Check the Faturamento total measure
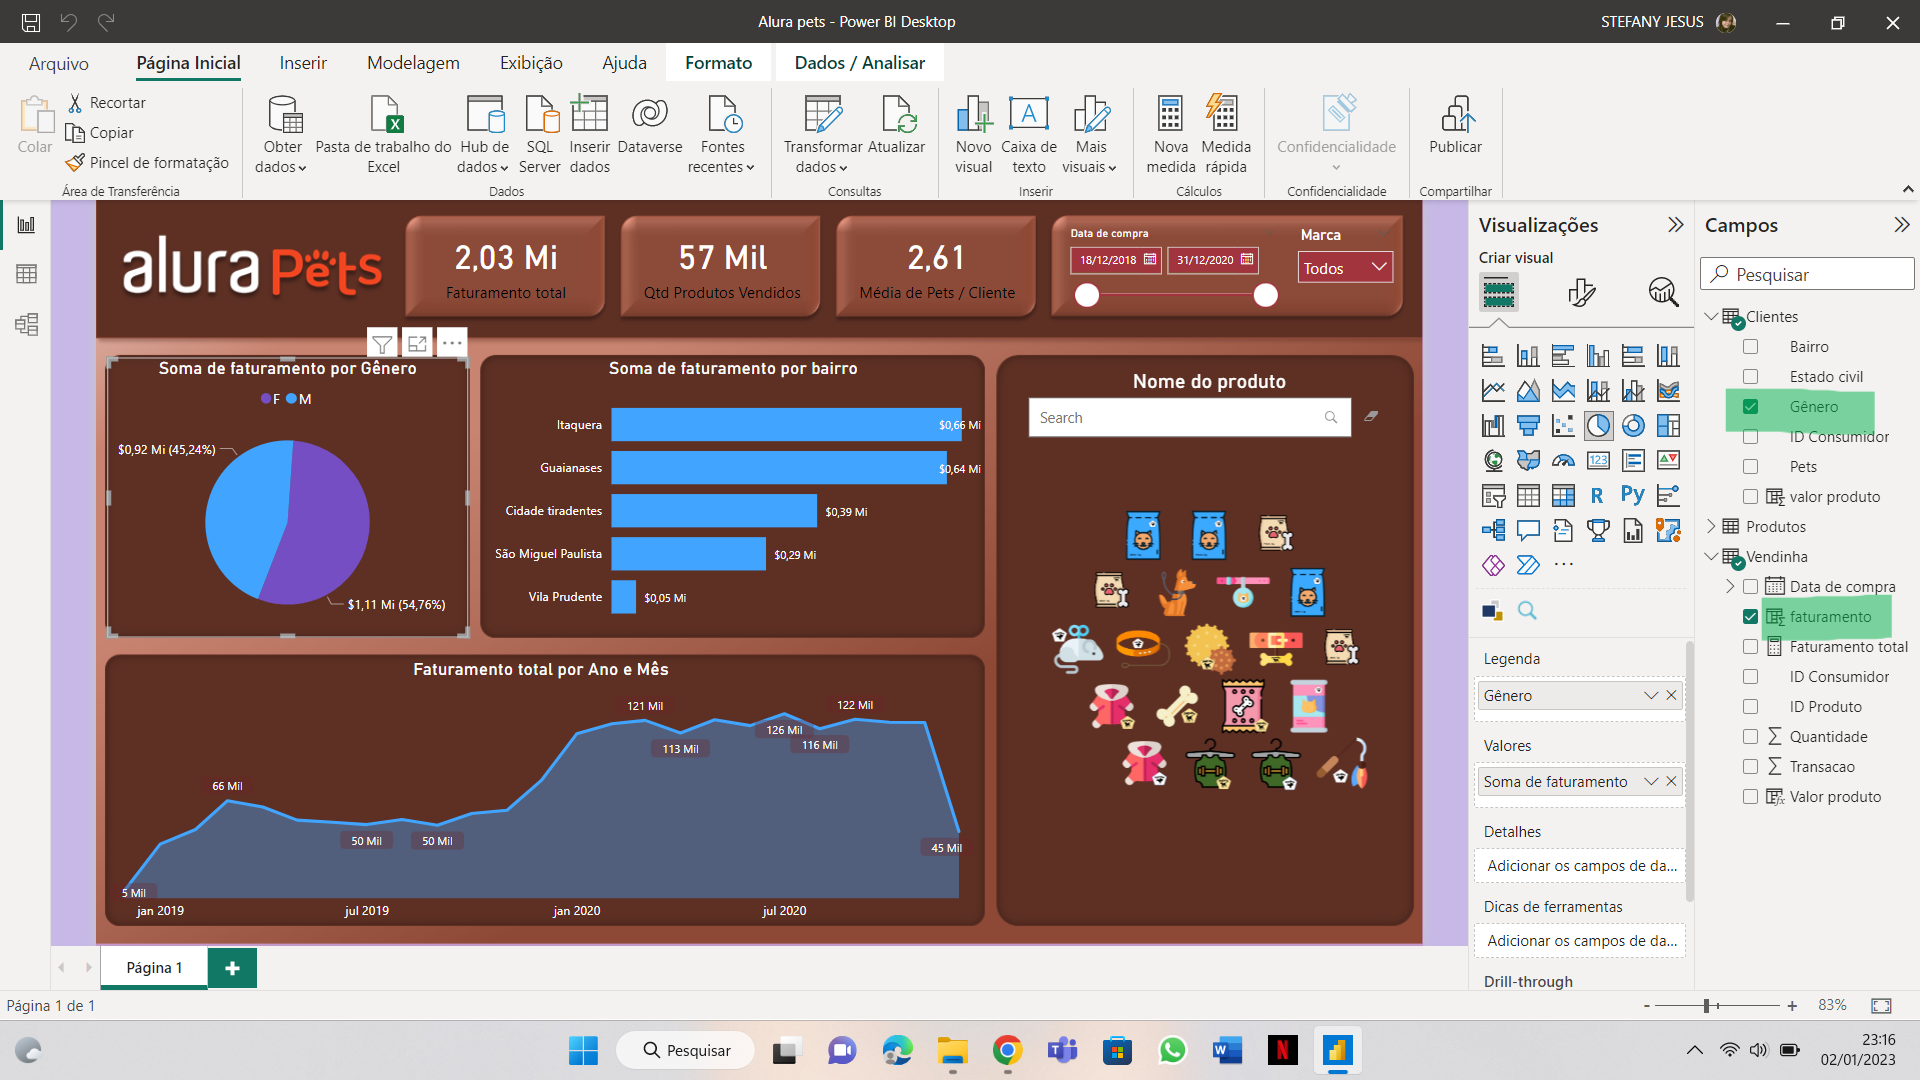The width and height of the screenshot is (1920, 1080). tap(1750, 647)
